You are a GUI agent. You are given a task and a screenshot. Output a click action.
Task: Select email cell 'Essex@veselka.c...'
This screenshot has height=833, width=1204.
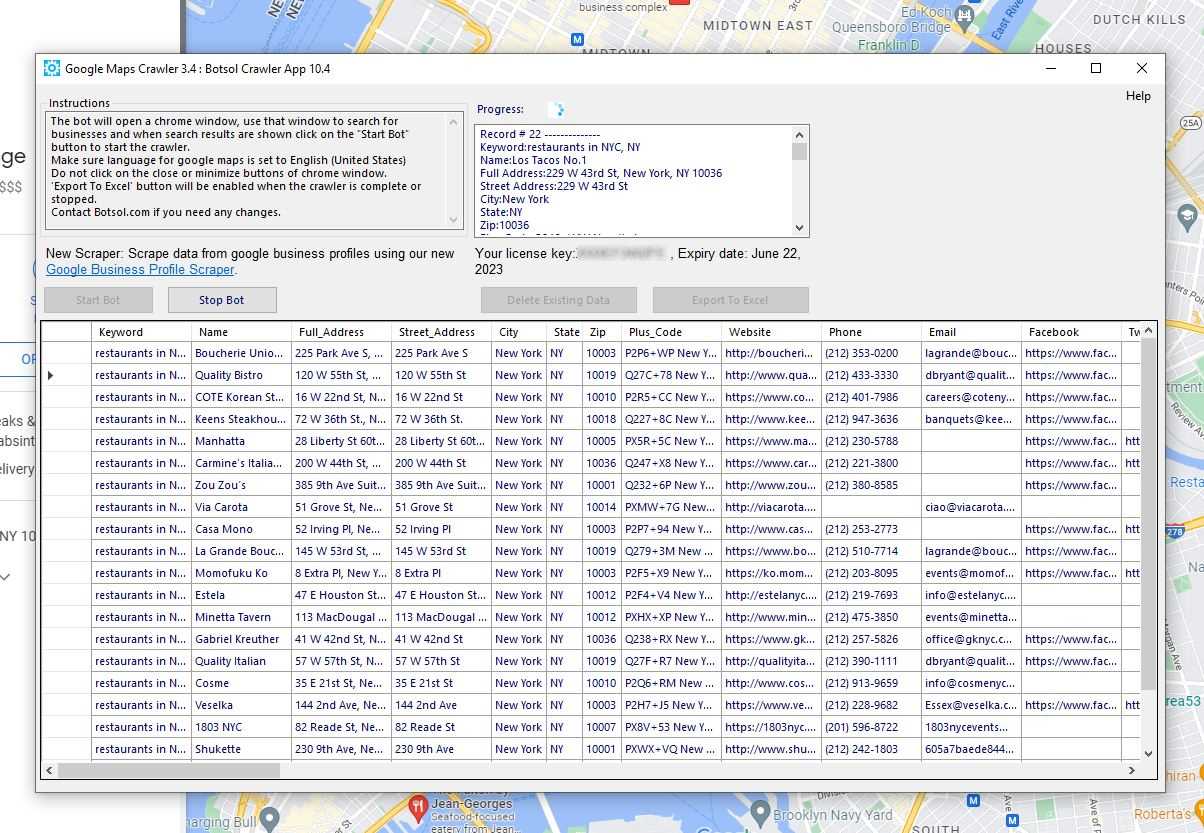click(971, 705)
